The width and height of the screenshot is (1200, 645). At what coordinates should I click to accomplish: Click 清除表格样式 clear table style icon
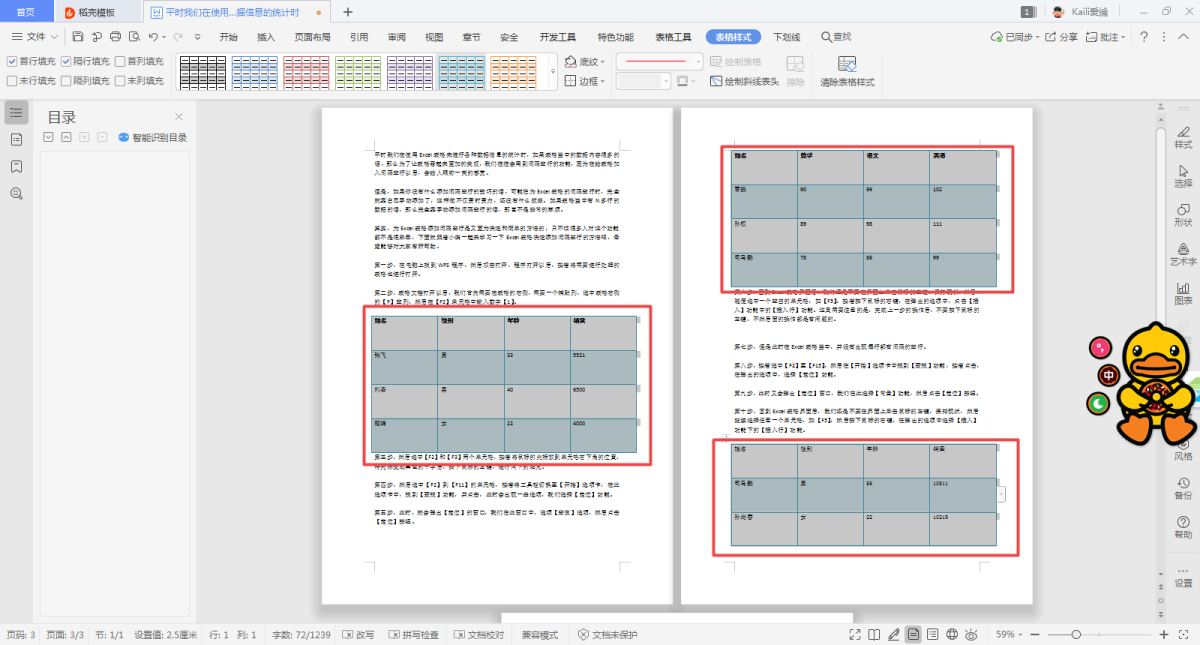pyautogui.click(x=847, y=71)
